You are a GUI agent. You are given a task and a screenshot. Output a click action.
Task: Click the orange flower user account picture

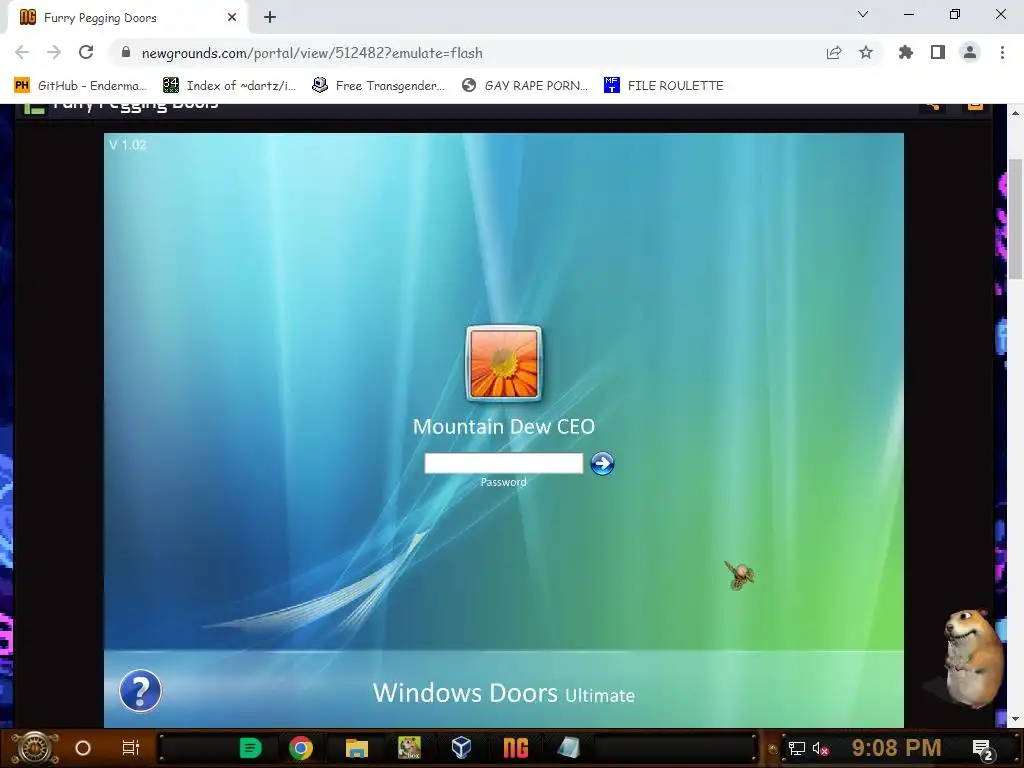coord(504,362)
